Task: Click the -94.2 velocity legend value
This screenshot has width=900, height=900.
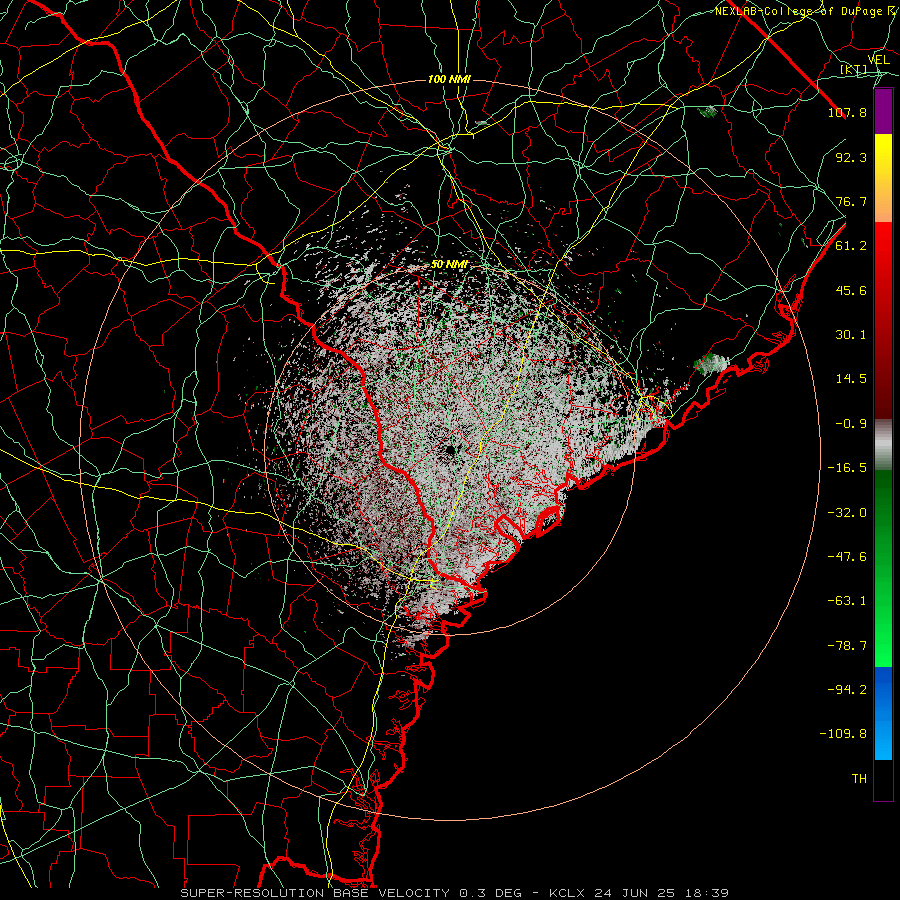Action: [x=847, y=690]
